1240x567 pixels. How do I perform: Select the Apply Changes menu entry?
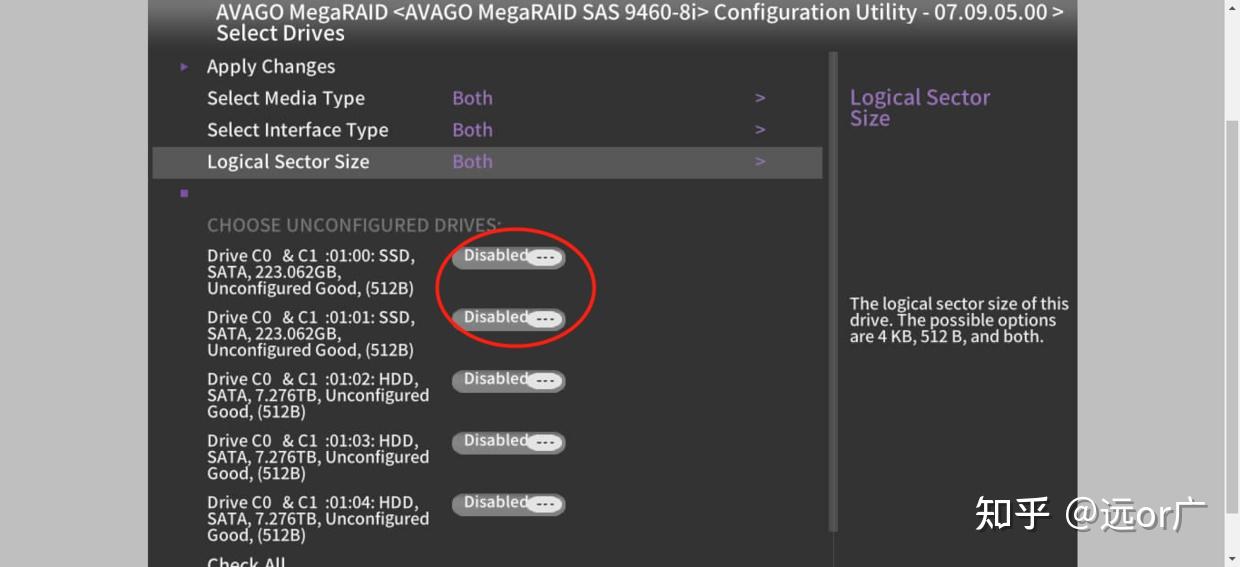[271, 67]
